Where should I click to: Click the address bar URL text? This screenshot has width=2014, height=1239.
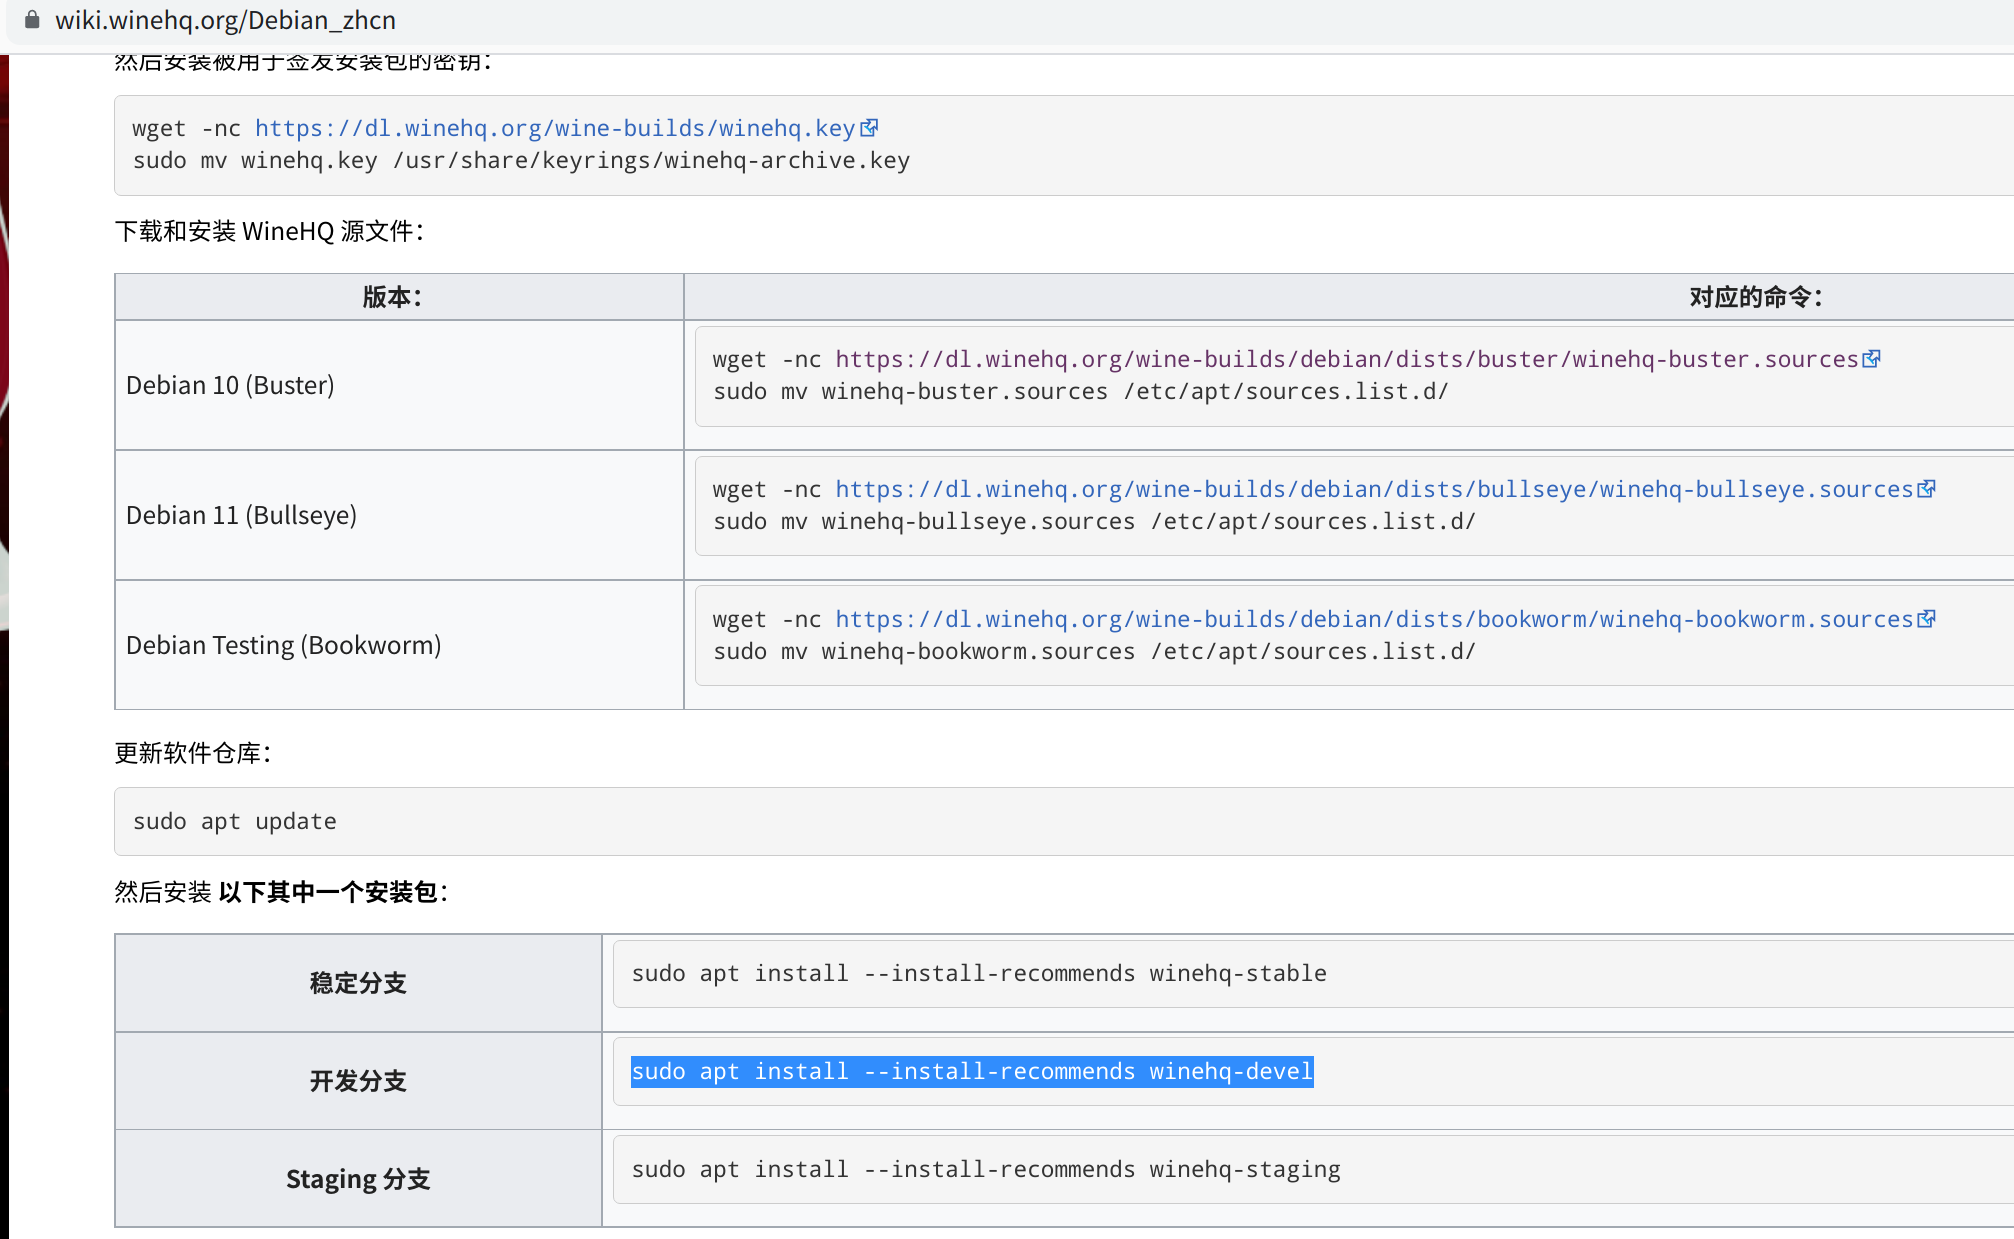coord(225,20)
